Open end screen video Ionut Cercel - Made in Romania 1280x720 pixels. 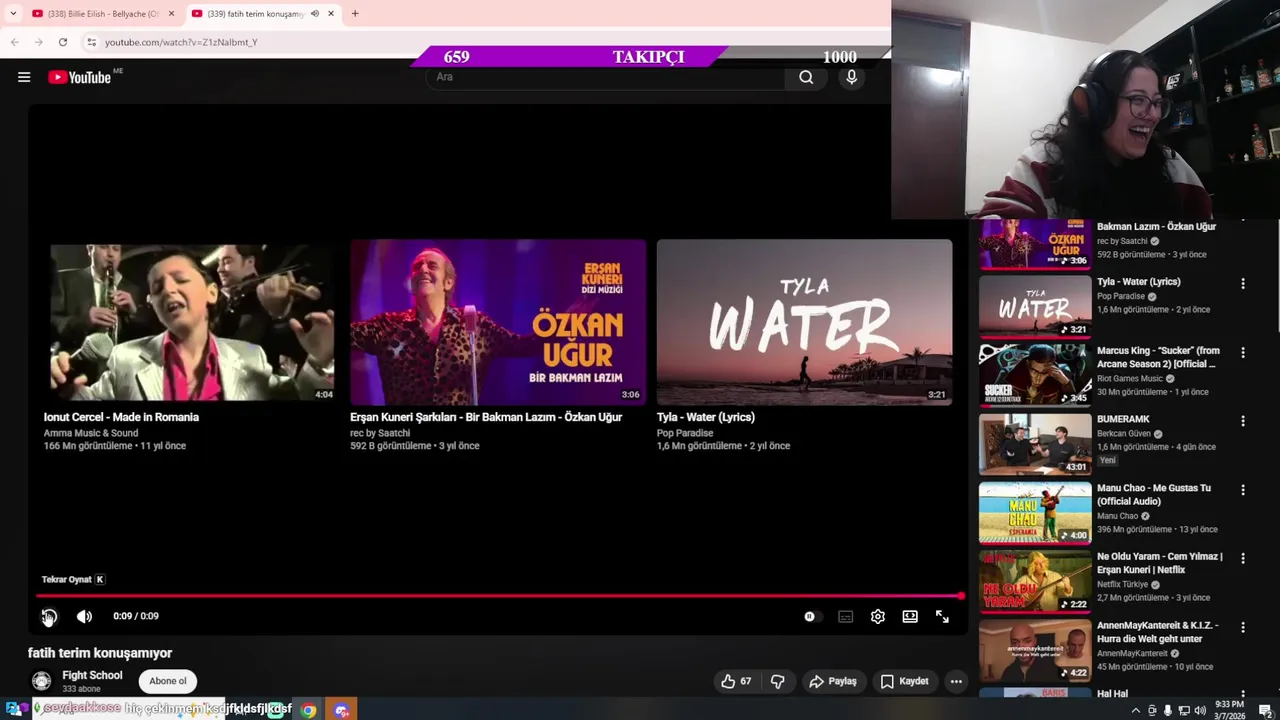[192, 322]
